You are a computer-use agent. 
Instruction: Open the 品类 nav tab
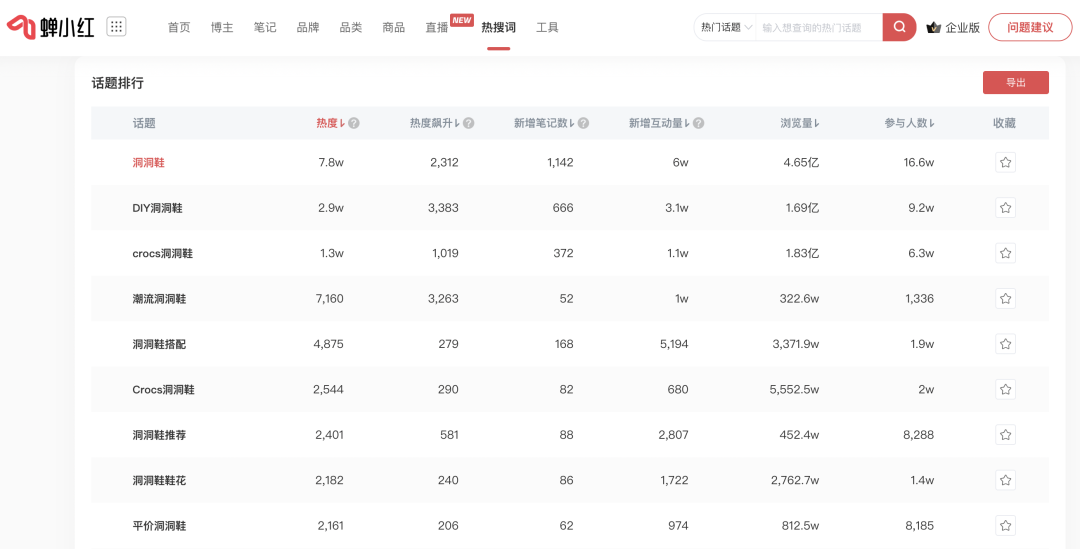click(x=351, y=28)
